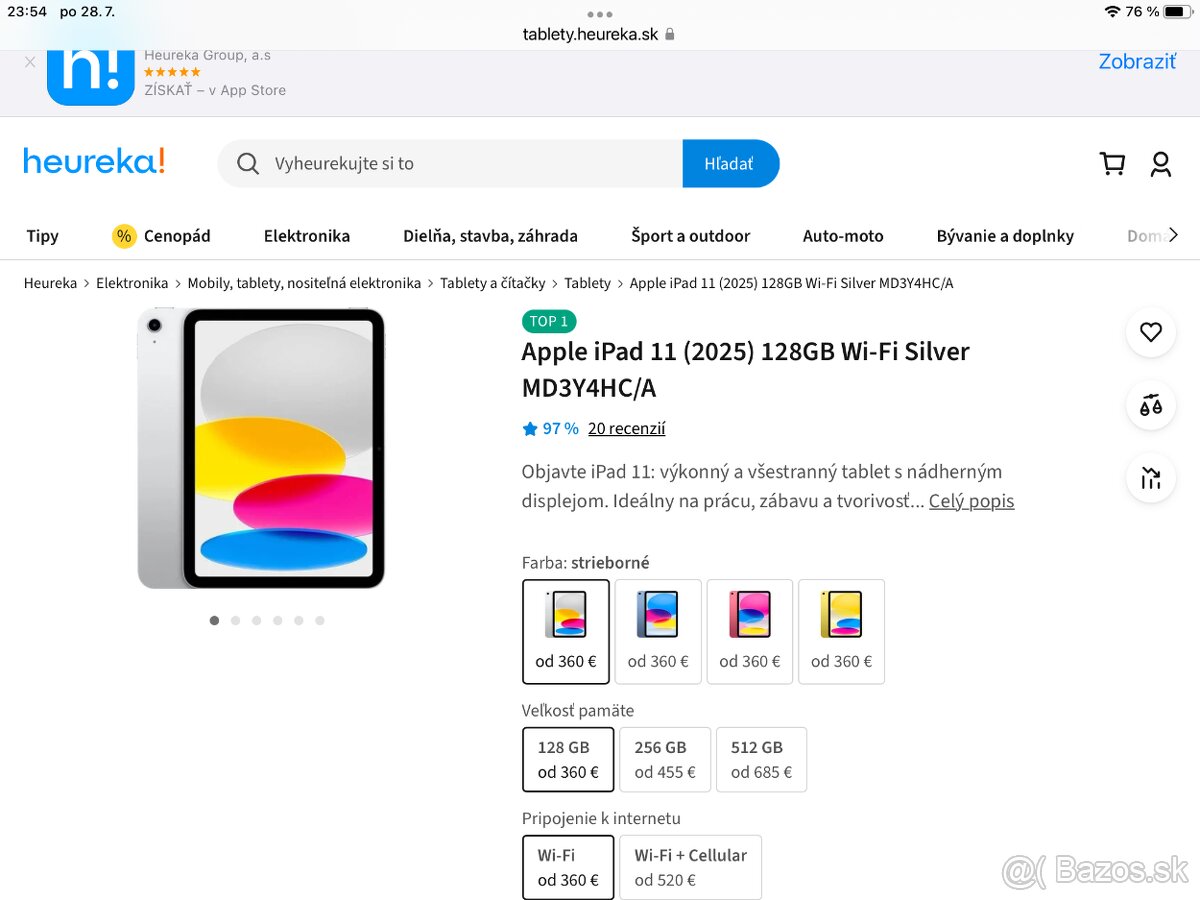Image resolution: width=1200 pixels, height=900 pixels.
Task: Open the Auto-moto menu
Action: [843, 236]
